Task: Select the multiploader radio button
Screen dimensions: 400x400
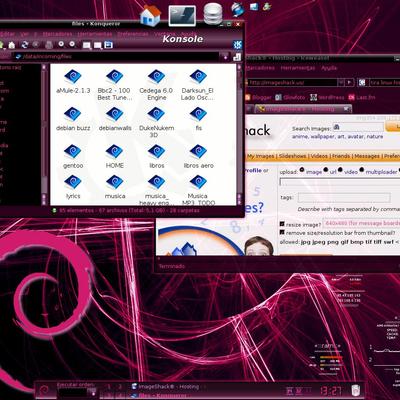Action: tap(362, 170)
